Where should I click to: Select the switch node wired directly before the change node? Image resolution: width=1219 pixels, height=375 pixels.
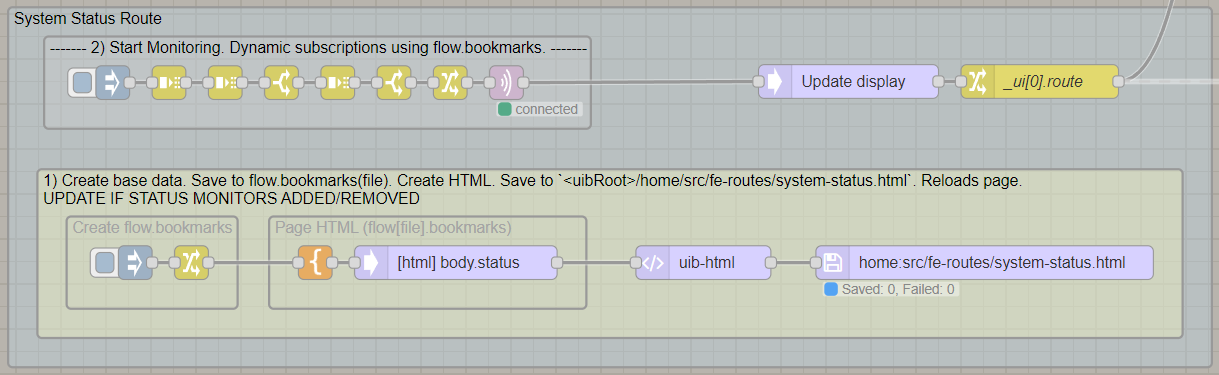(394, 82)
